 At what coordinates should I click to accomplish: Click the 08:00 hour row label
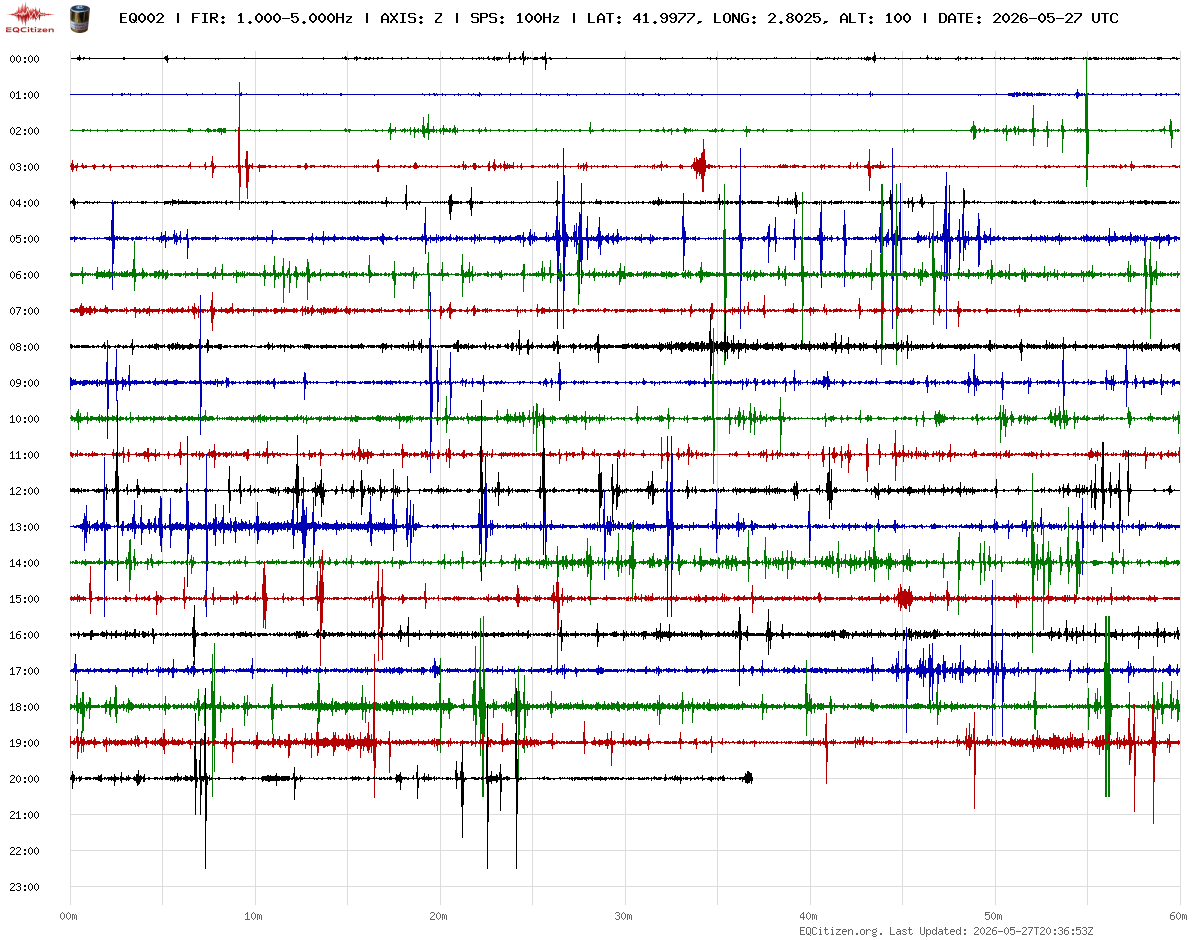(24, 347)
